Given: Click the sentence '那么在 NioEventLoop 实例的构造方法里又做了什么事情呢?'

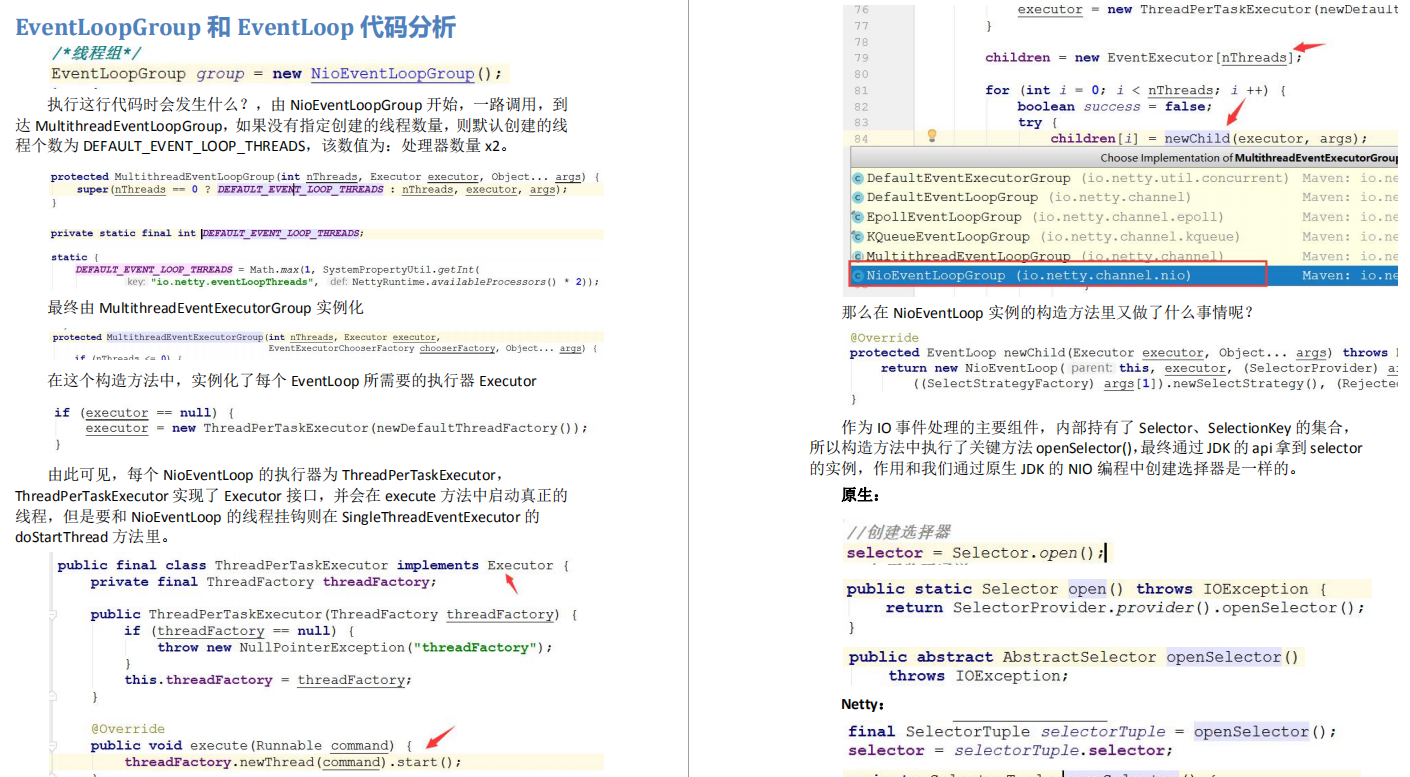Looking at the screenshot, I should pos(1048,313).
